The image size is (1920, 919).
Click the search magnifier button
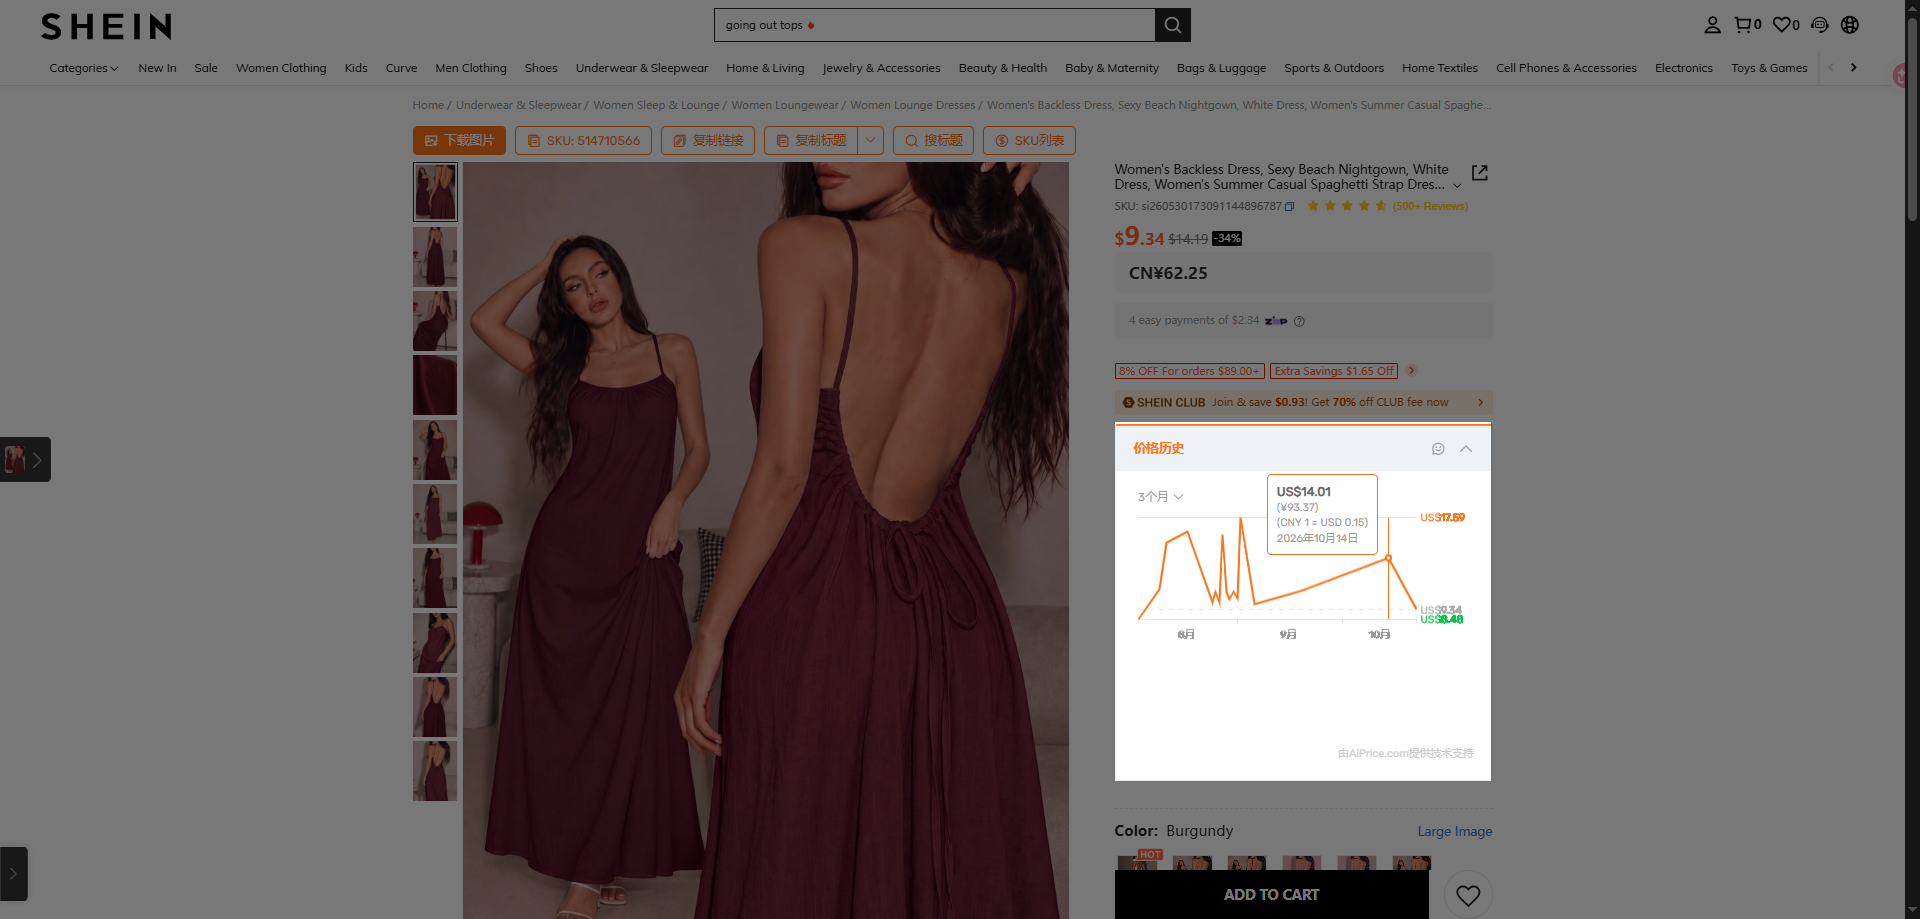pyautogui.click(x=1172, y=25)
